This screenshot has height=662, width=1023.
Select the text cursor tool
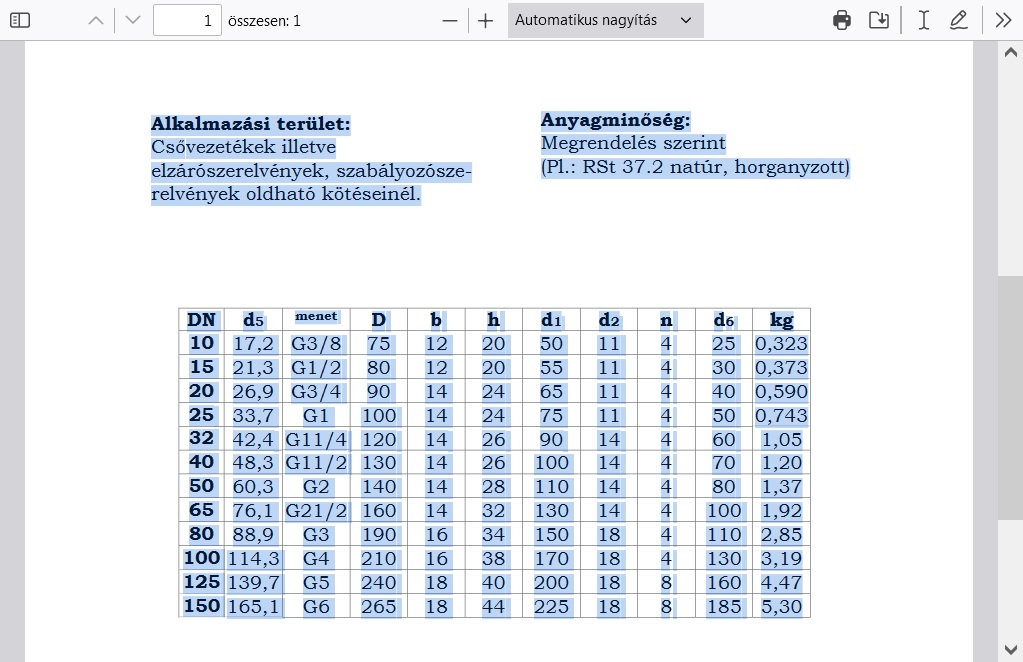tap(924, 20)
